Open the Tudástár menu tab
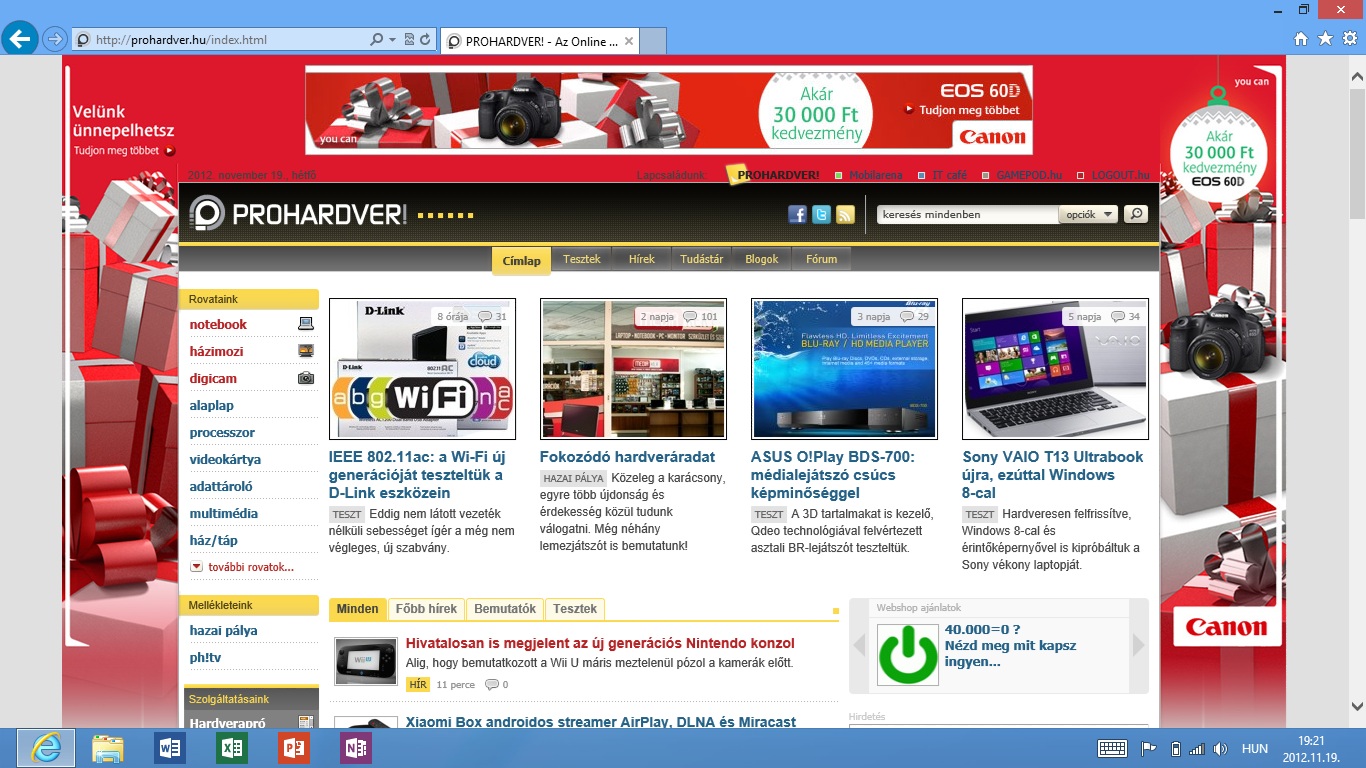The width and height of the screenshot is (1366, 768). point(701,259)
